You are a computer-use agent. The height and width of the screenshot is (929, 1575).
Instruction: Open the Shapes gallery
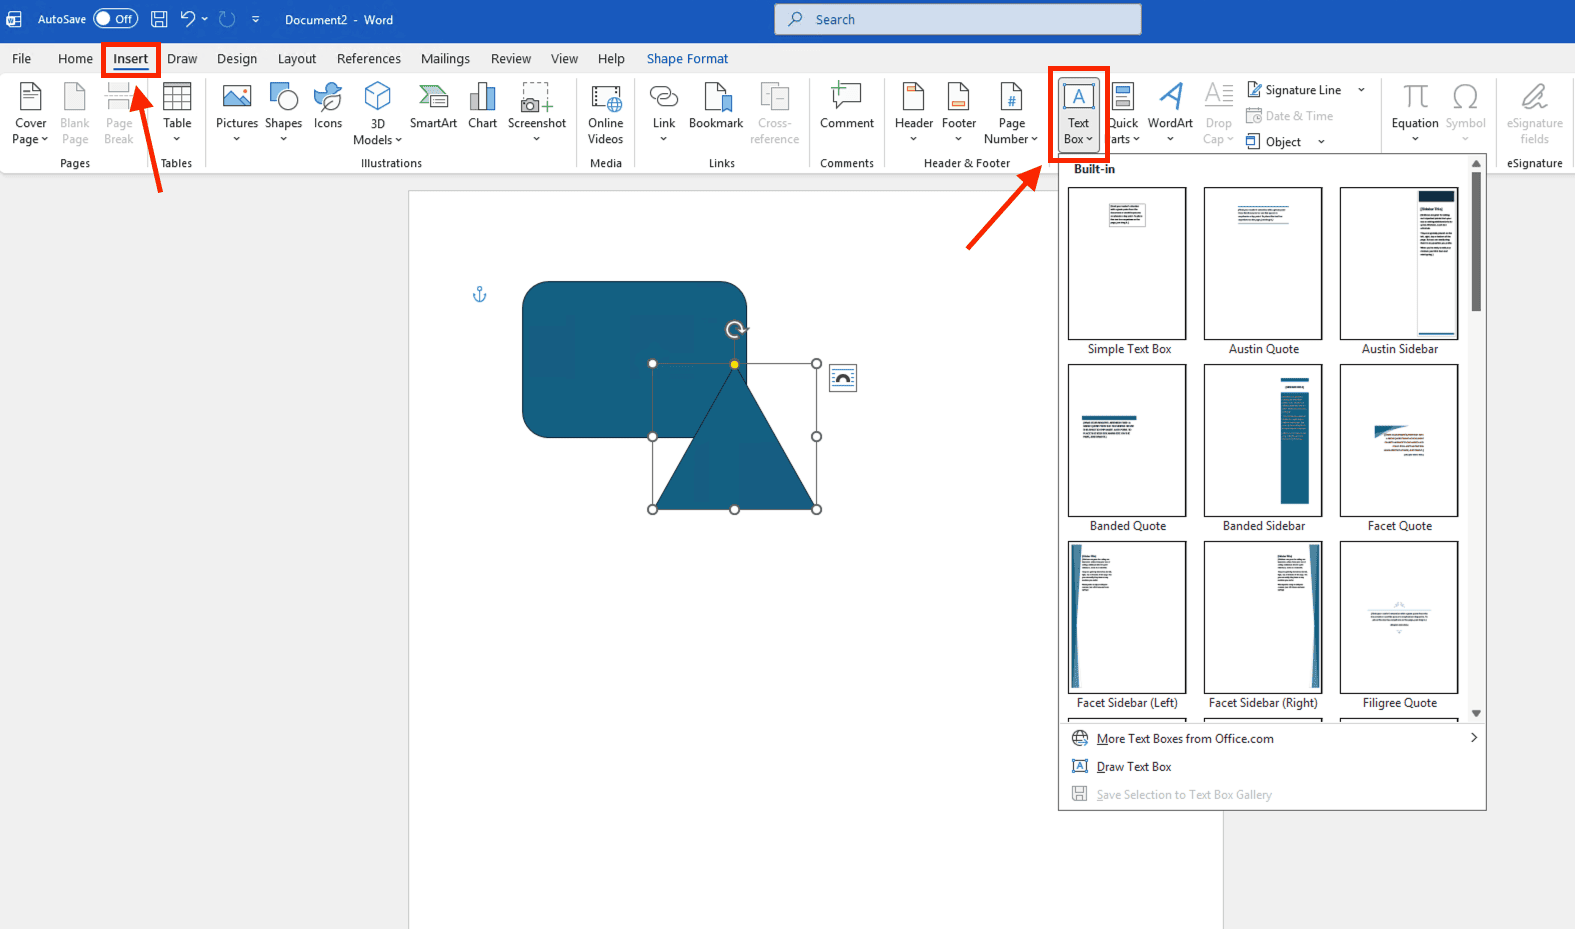283,114
